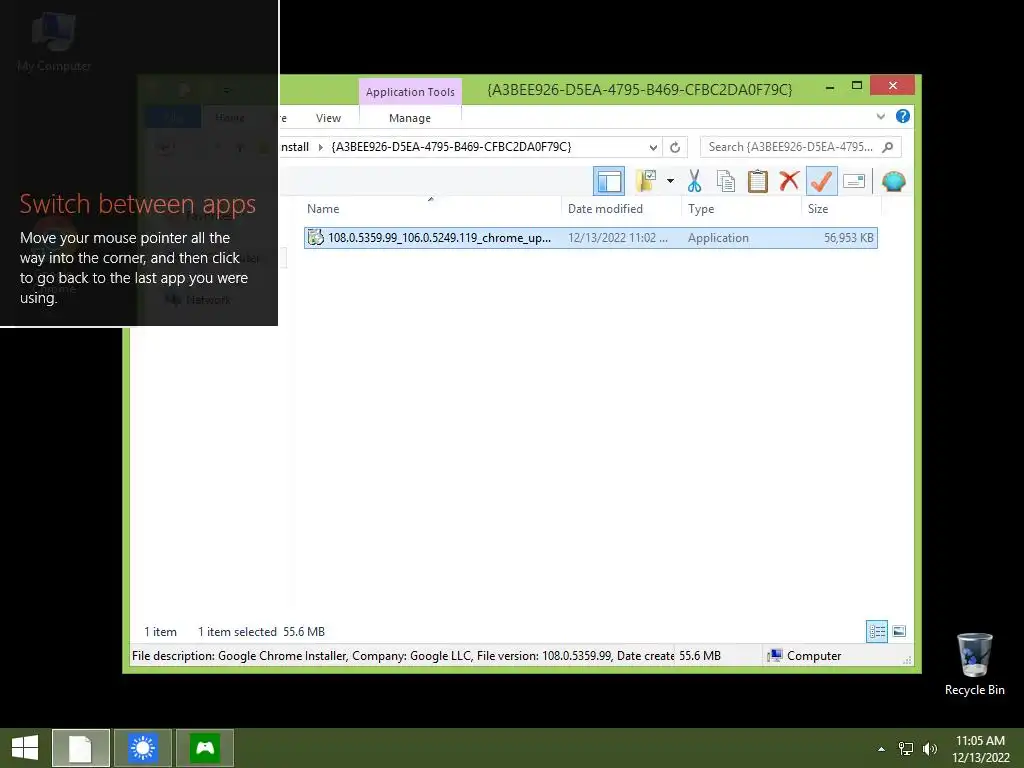Minimize the Explorer window

(x=829, y=87)
